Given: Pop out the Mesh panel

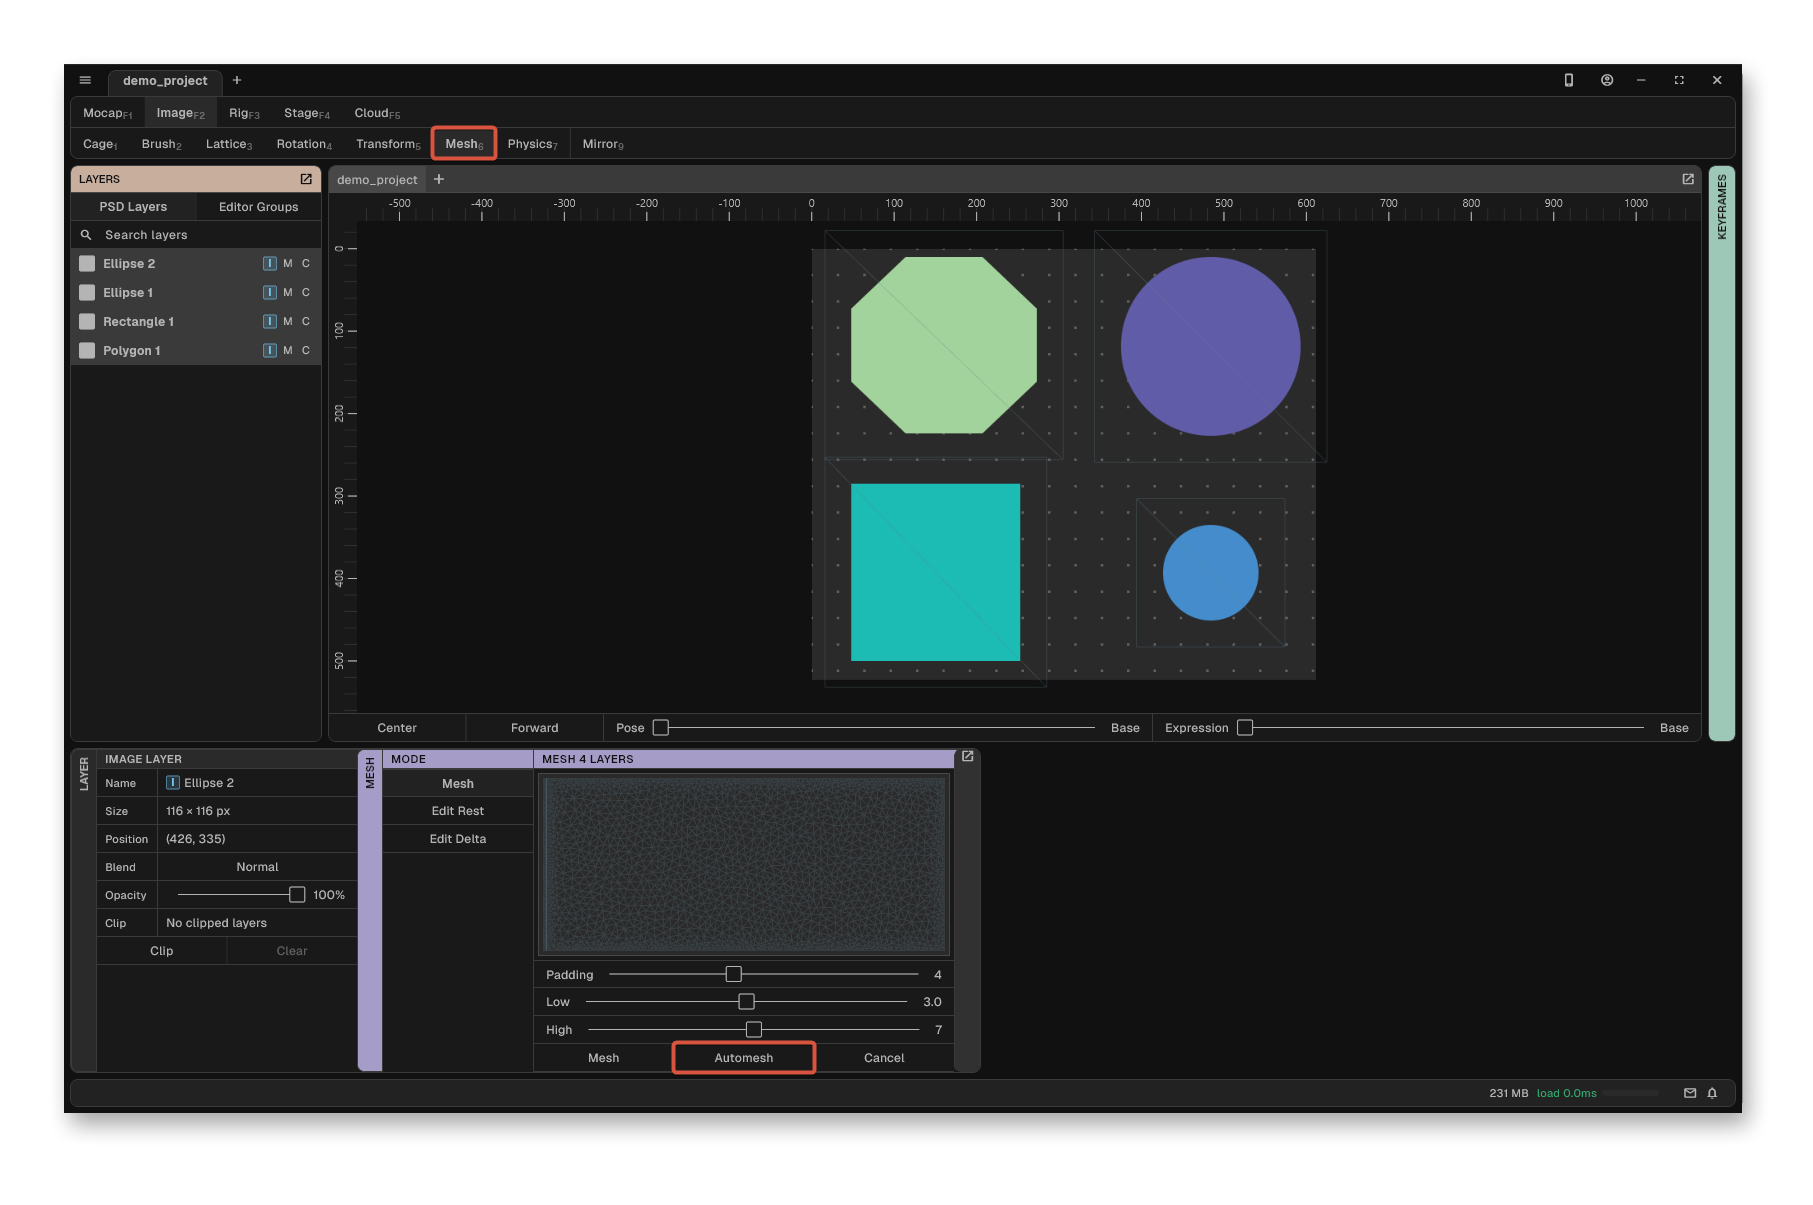Looking at the screenshot, I should click(x=968, y=757).
